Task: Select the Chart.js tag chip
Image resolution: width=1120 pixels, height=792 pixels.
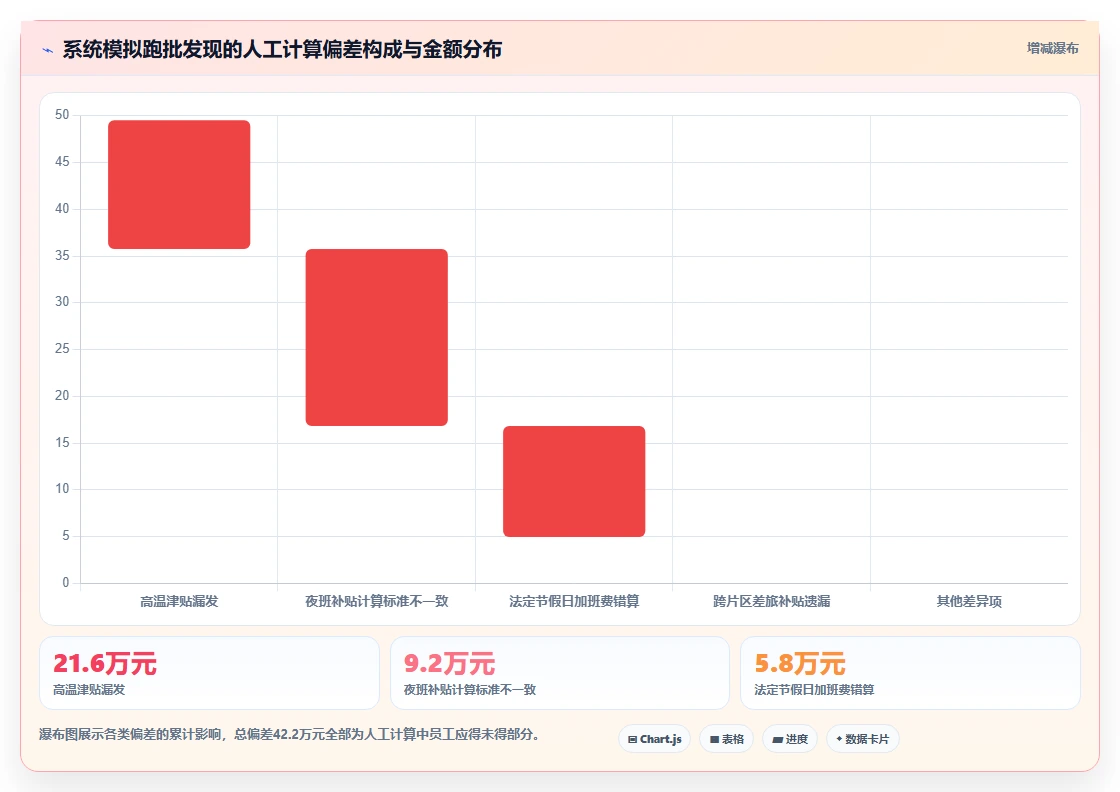Action: tap(654, 739)
